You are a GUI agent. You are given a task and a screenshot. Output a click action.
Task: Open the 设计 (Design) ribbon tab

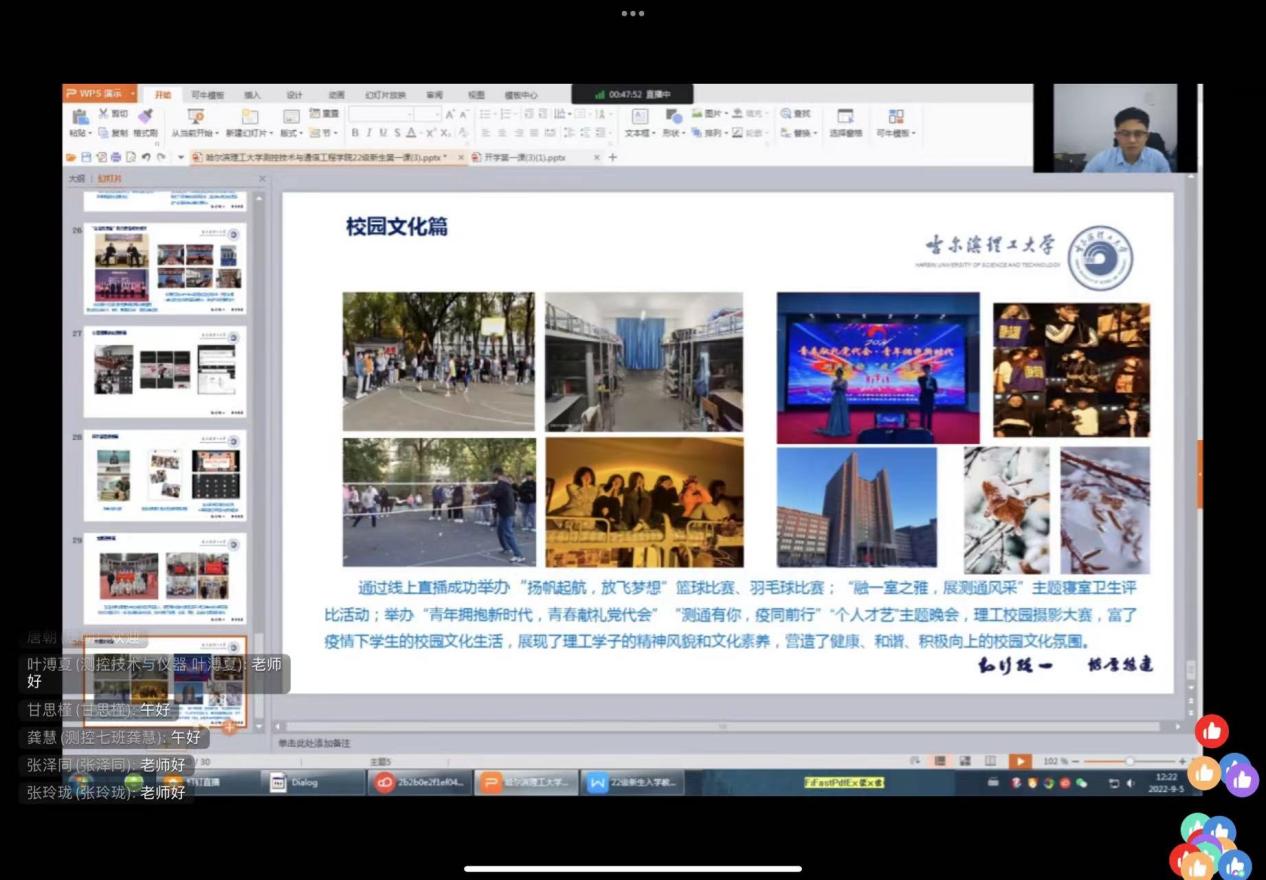tap(294, 95)
